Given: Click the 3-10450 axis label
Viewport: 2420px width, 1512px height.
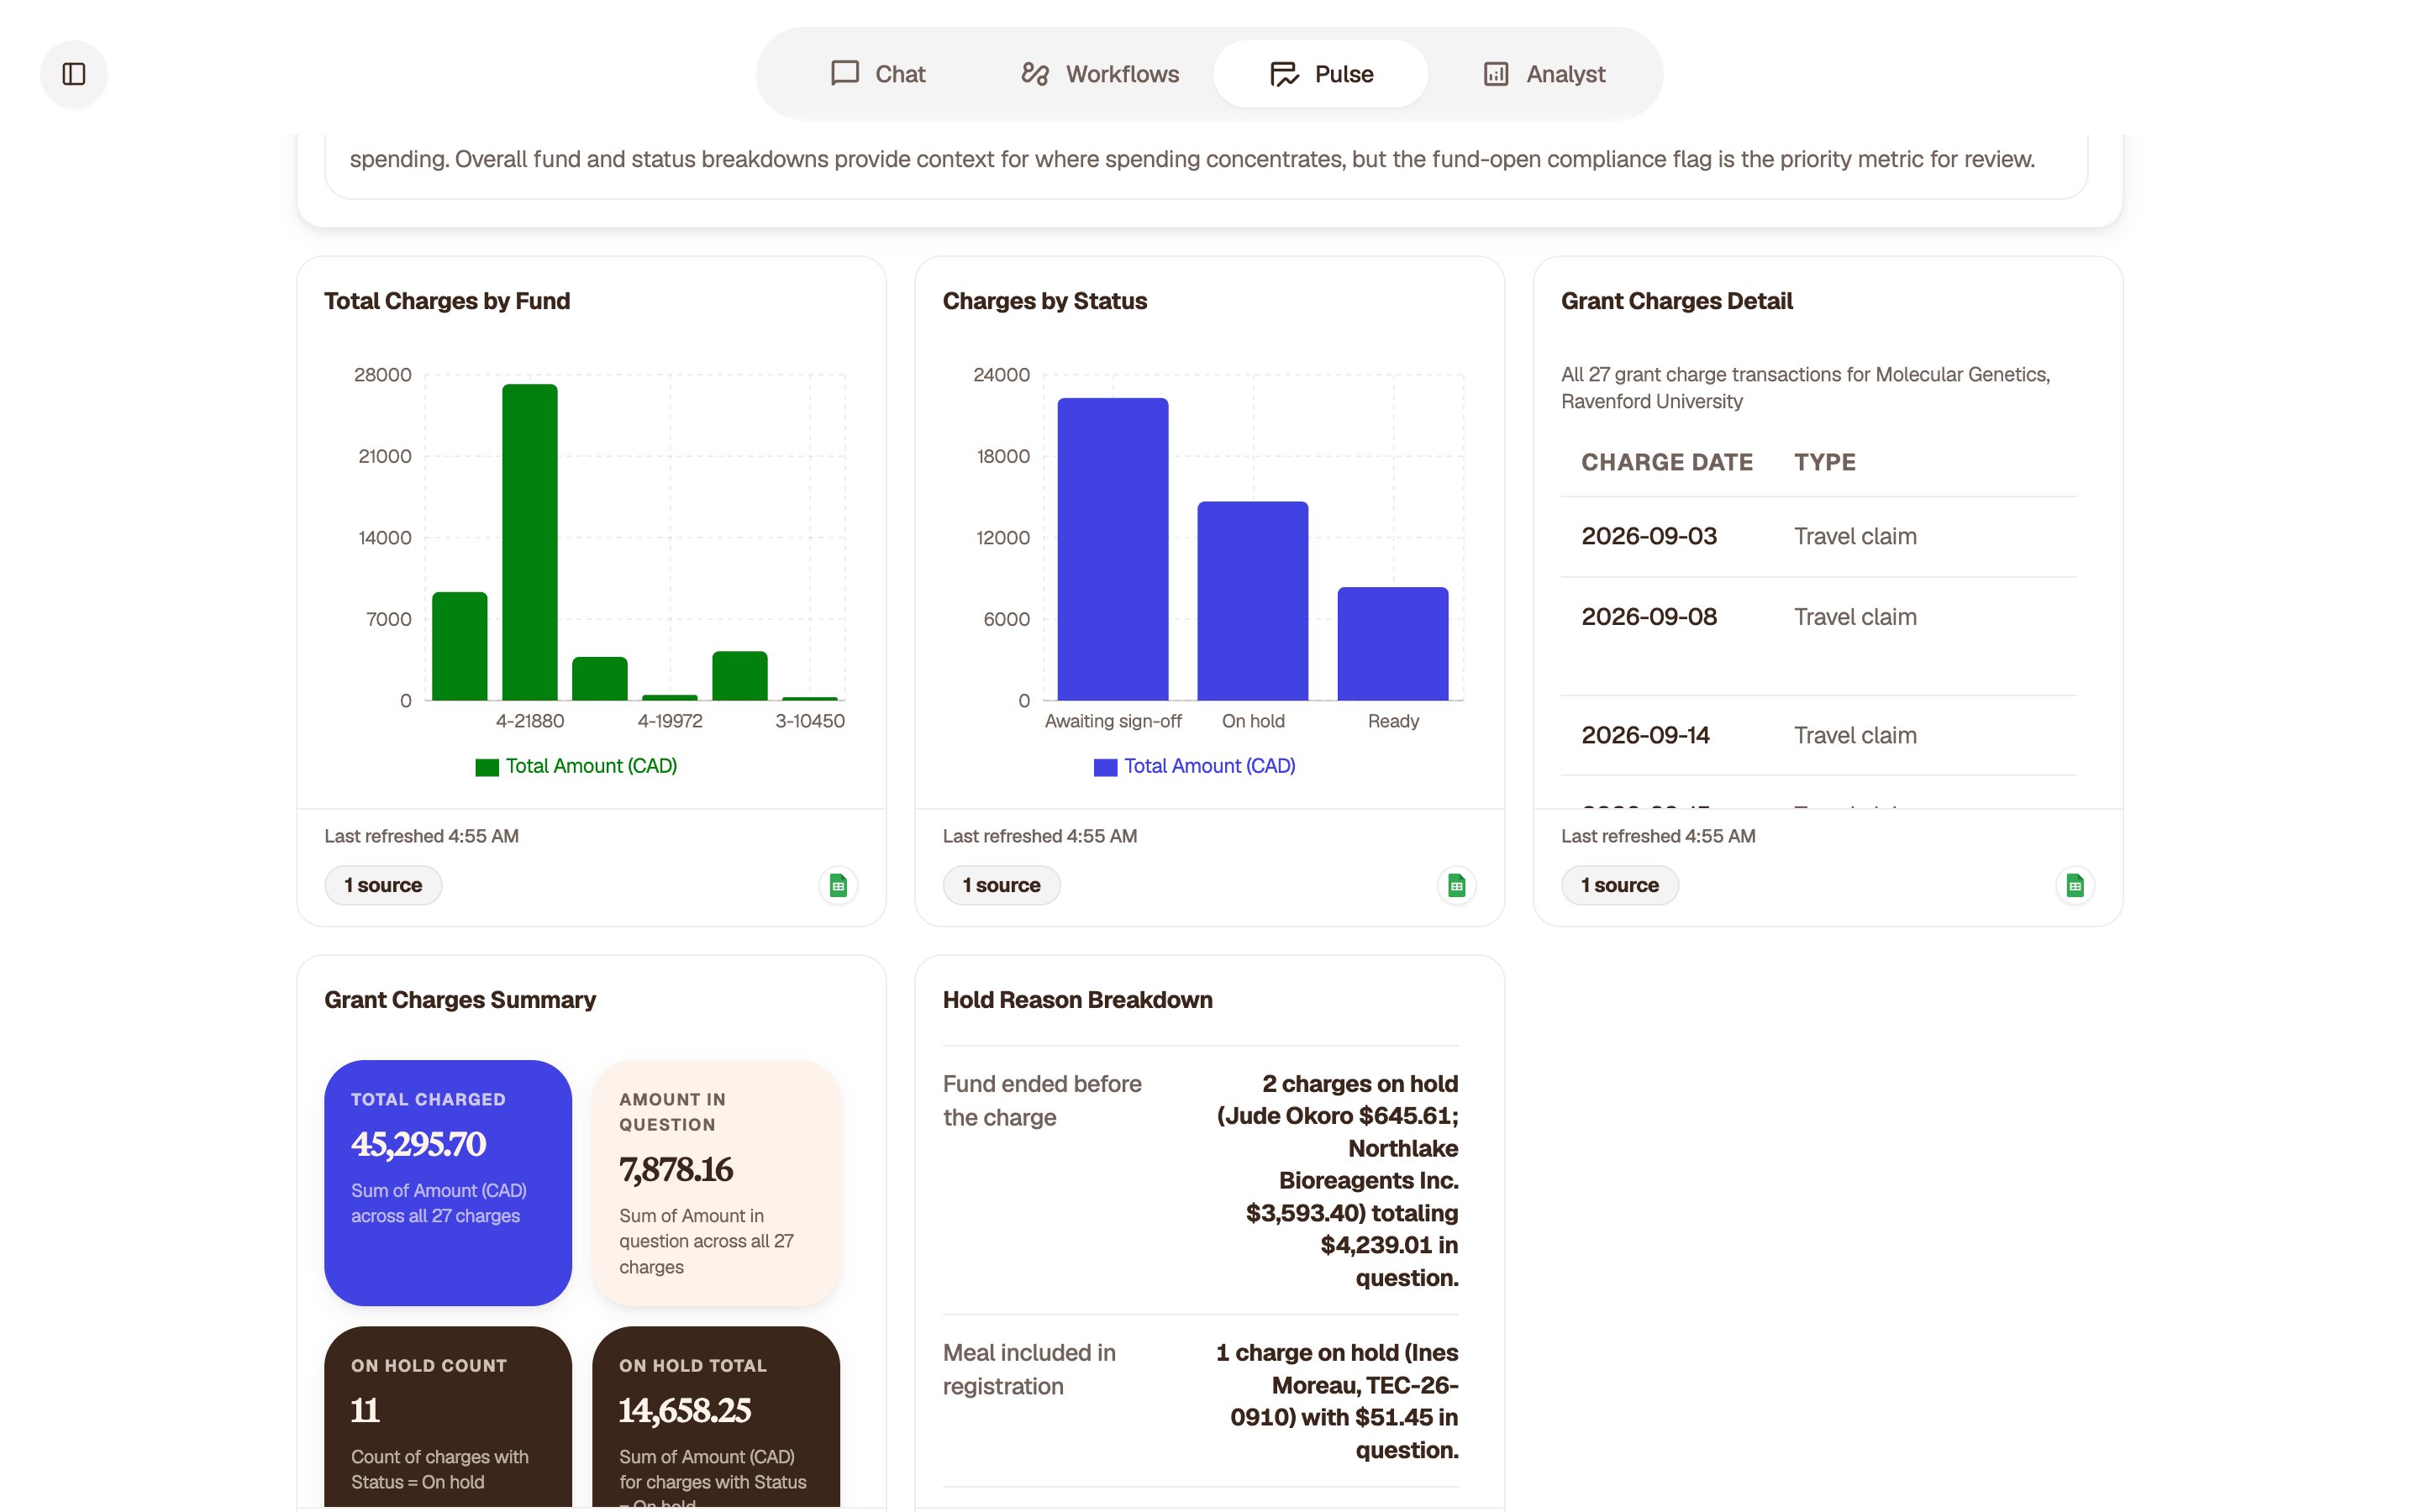Looking at the screenshot, I should point(810,721).
